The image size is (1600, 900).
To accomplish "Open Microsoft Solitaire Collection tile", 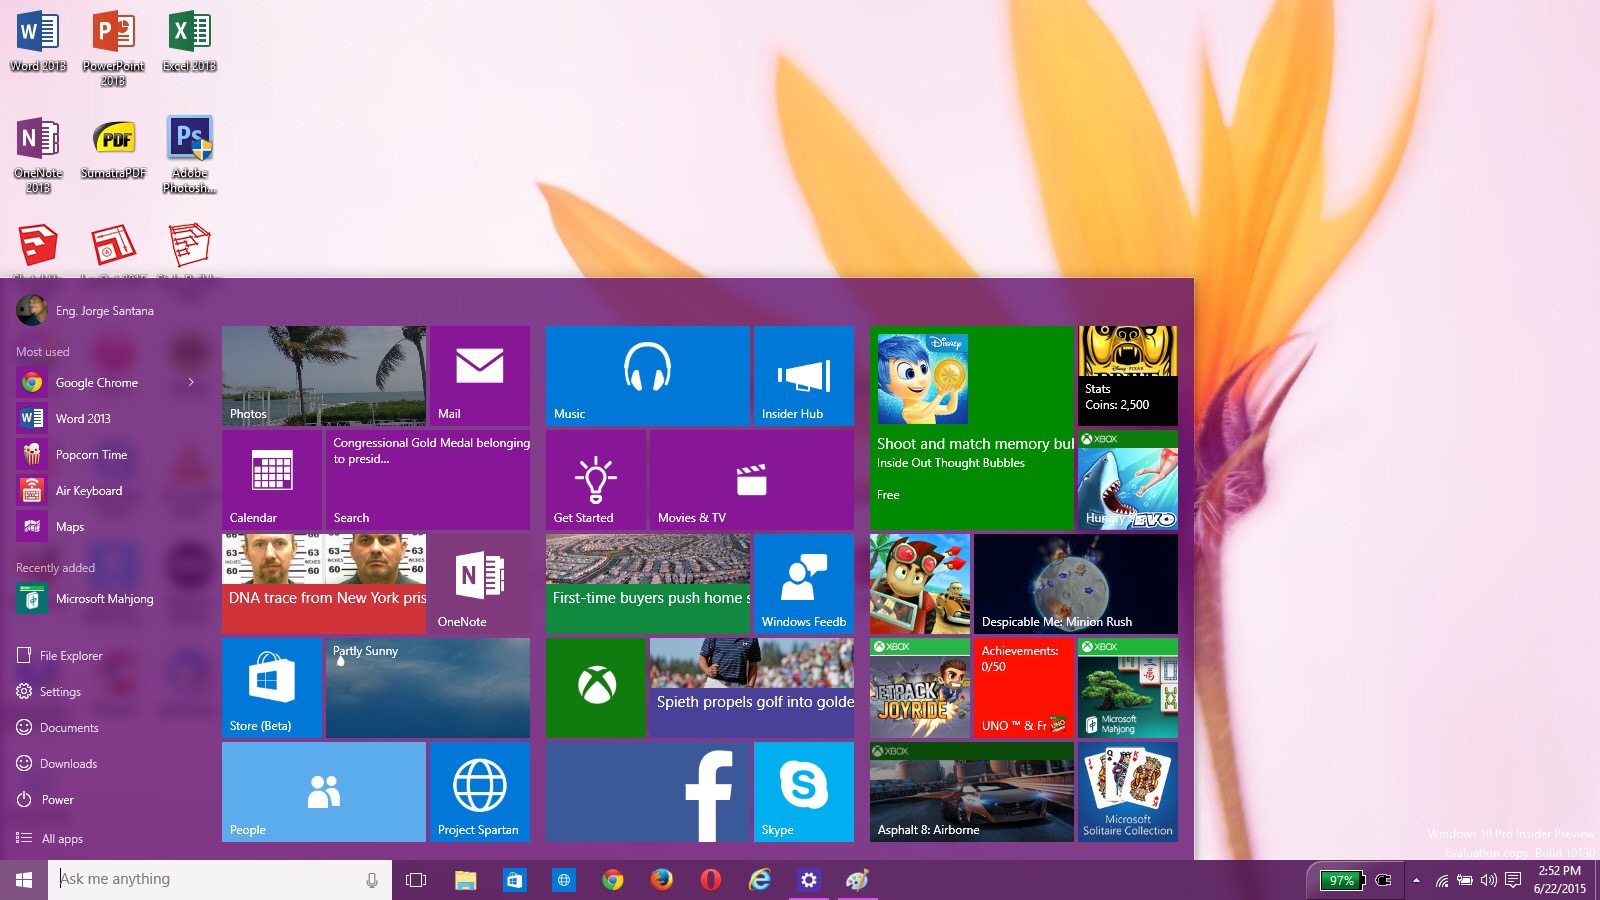I will point(1128,792).
